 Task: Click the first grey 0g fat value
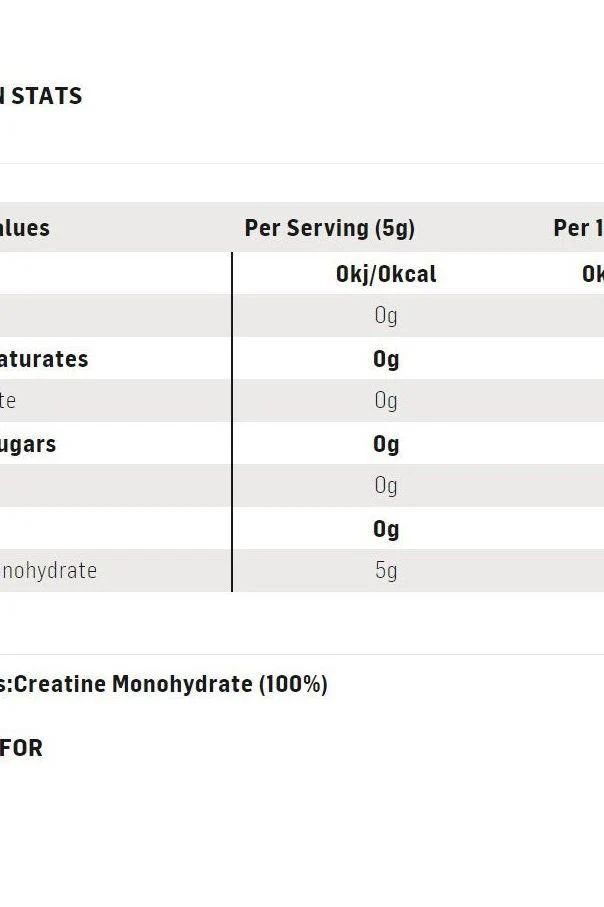(386, 316)
